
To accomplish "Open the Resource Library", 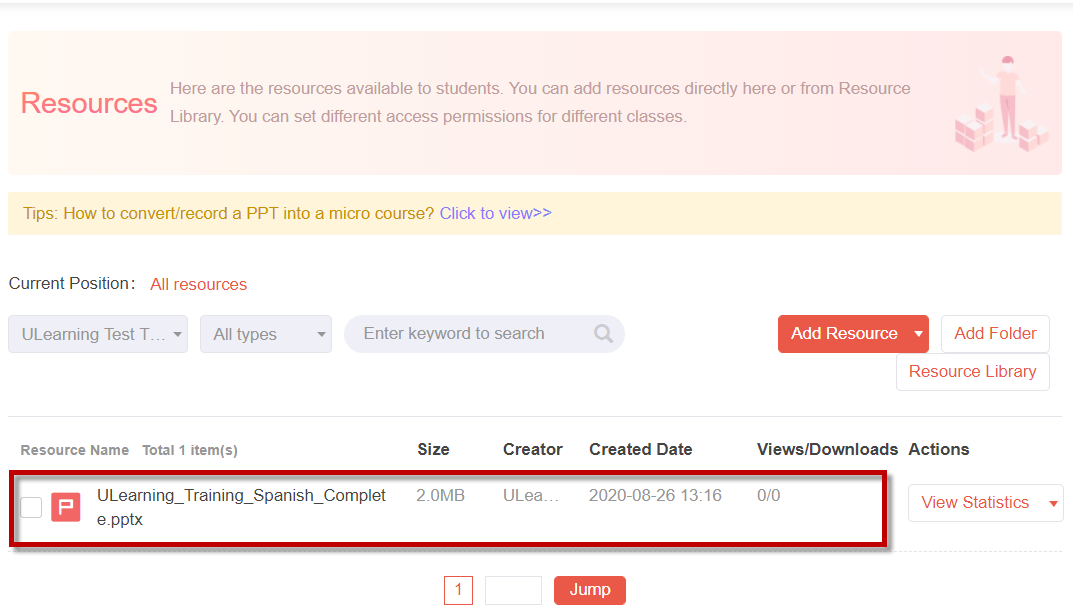I will pyautogui.click(x=972, y=372).
